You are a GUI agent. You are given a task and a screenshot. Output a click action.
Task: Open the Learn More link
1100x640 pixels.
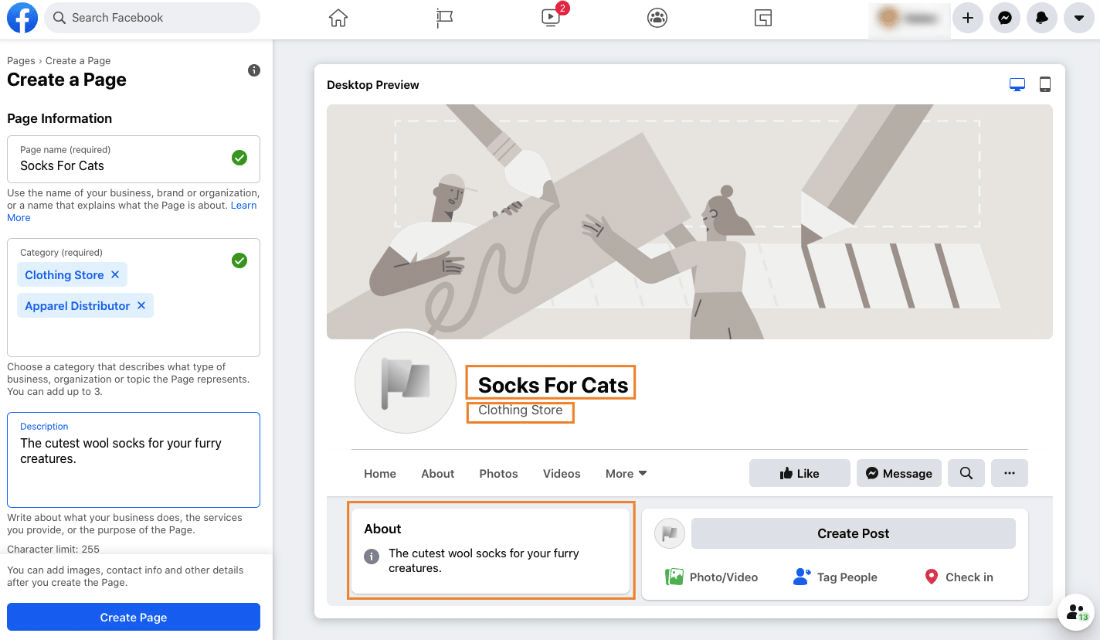click(x=244, y=204)
